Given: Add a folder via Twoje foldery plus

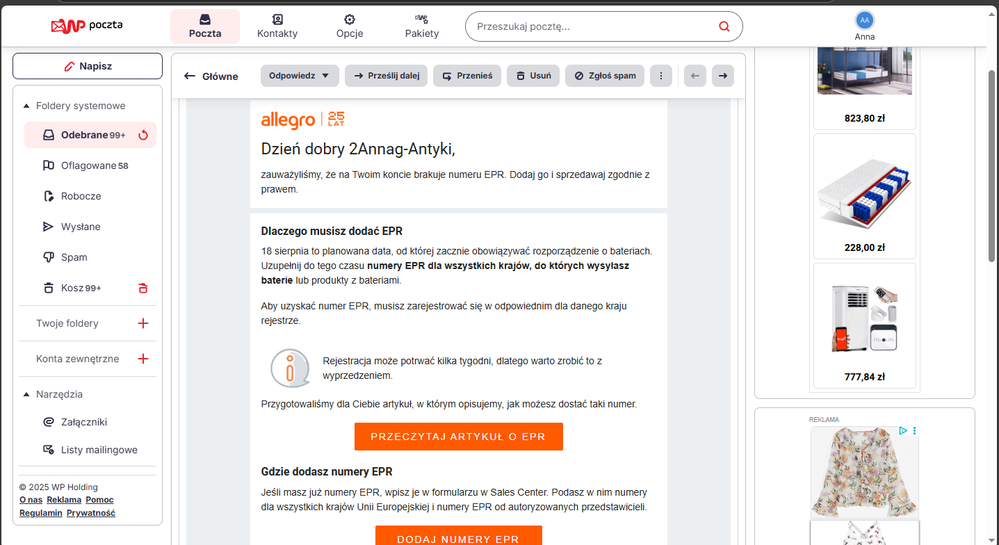Looking at the screenshot, I should [143, 323].
